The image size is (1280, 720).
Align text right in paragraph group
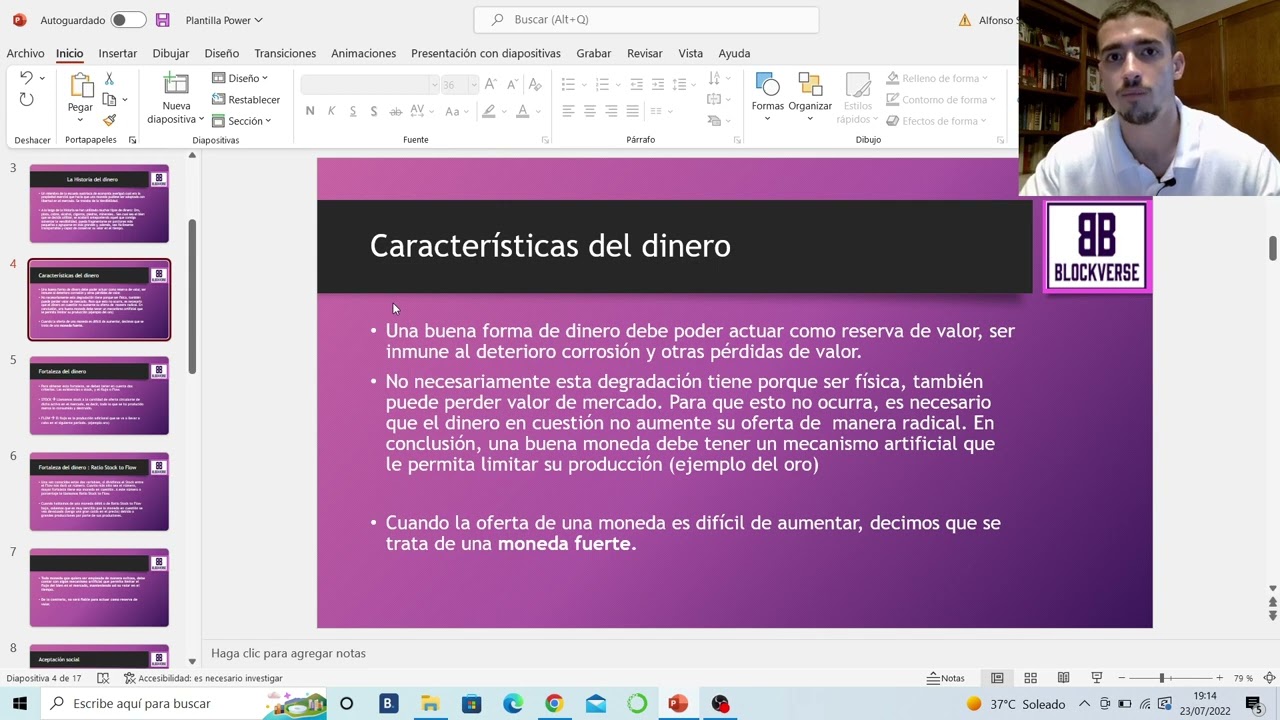[x=610, y=111]
